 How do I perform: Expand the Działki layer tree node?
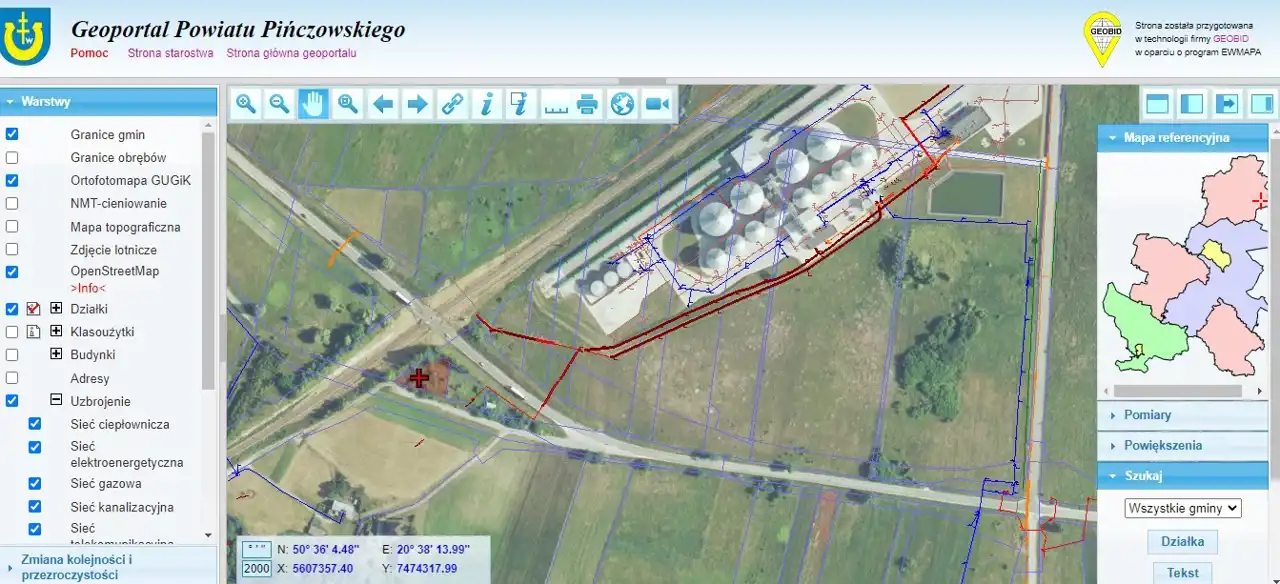[x=56, y=309]
